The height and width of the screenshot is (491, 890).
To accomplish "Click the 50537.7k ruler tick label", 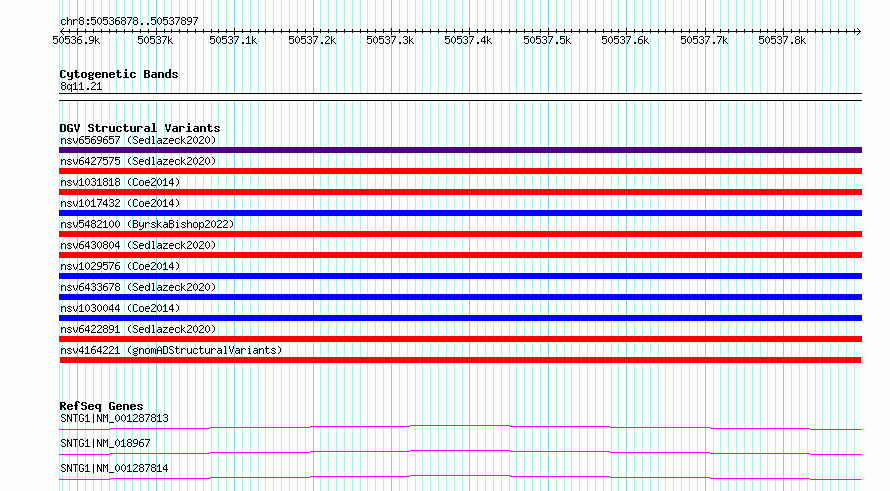I will [704, 40].
